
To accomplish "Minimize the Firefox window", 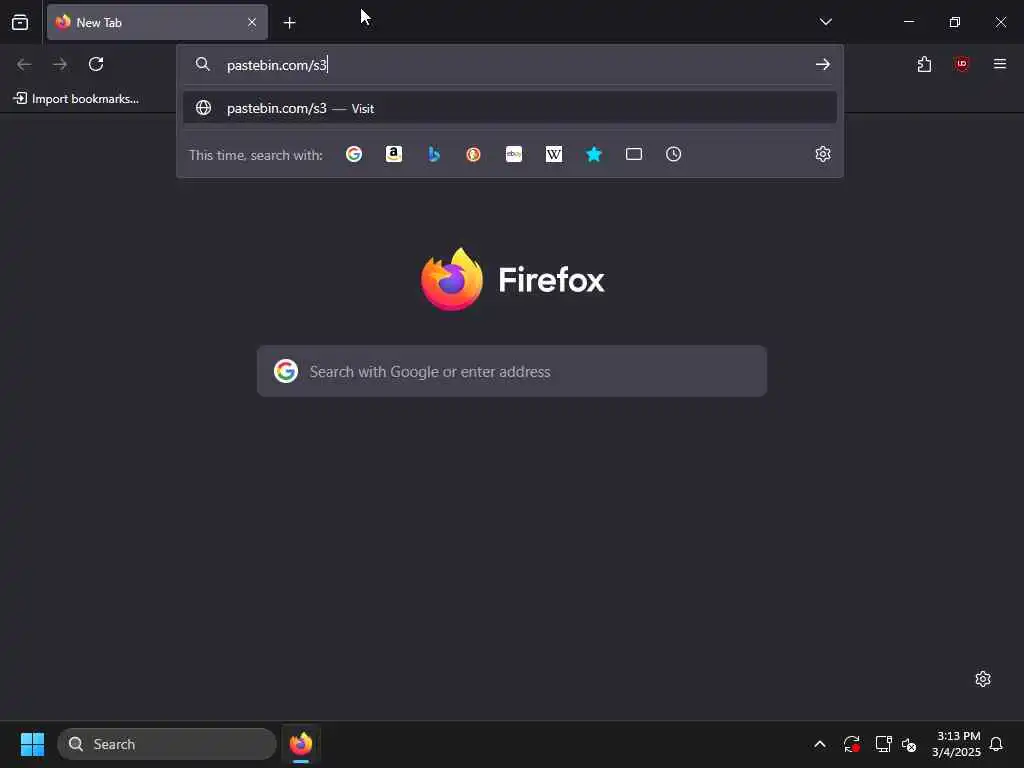I will coord(908,22).
